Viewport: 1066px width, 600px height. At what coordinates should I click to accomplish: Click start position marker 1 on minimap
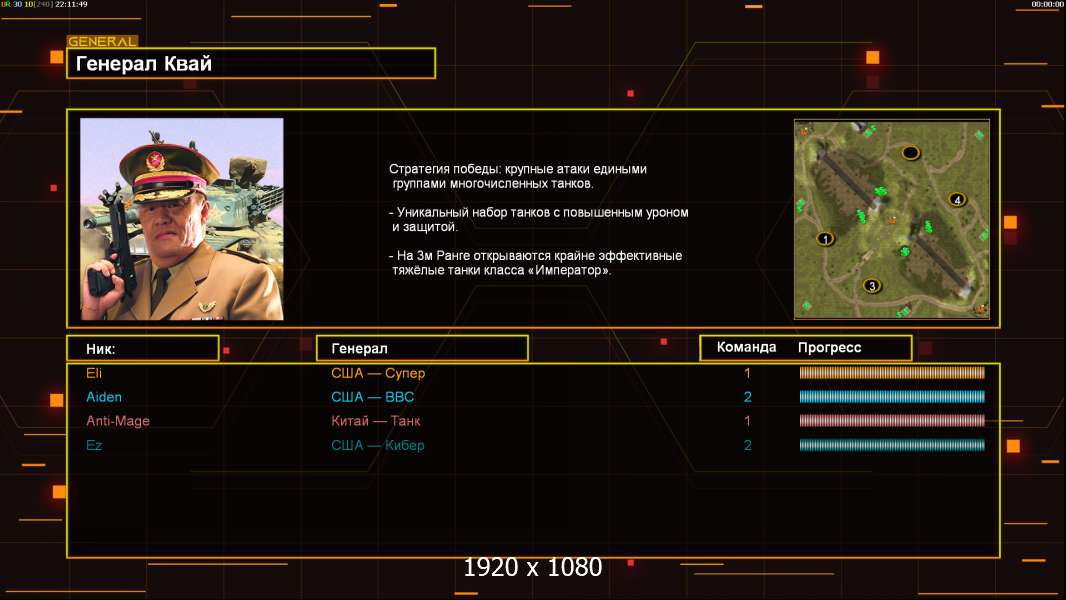(x=825, y=239)
